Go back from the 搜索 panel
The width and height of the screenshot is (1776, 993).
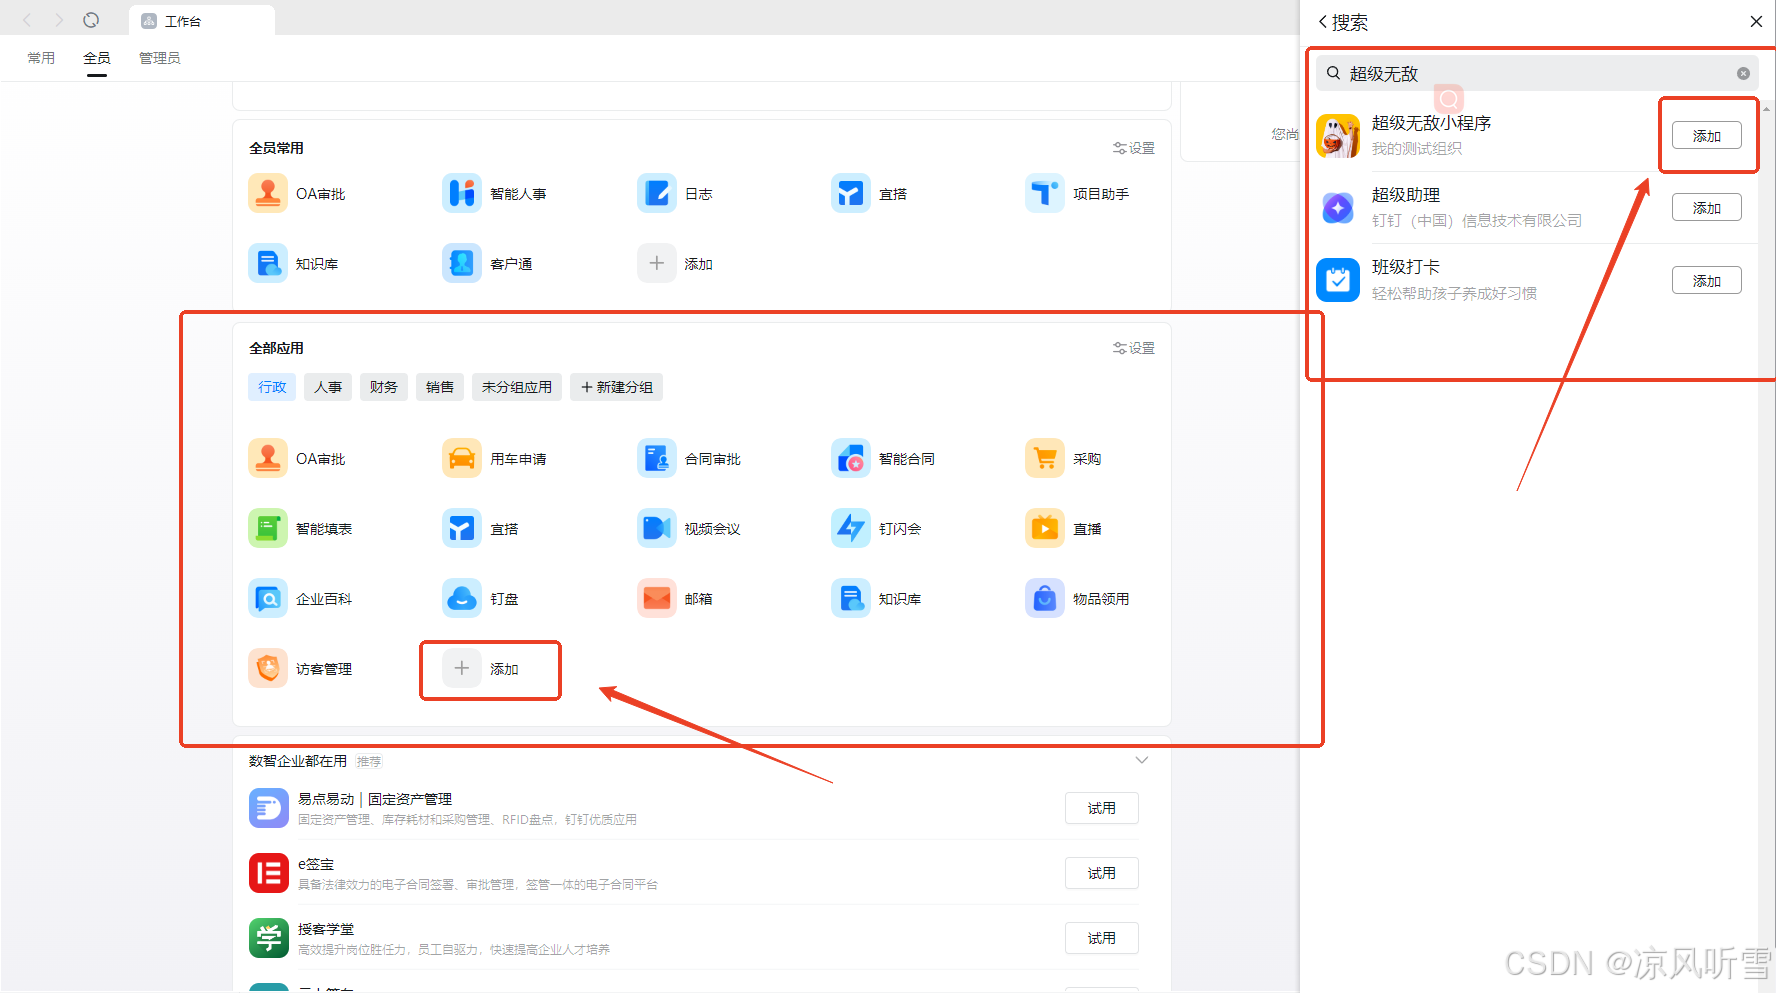point(1323,22)
